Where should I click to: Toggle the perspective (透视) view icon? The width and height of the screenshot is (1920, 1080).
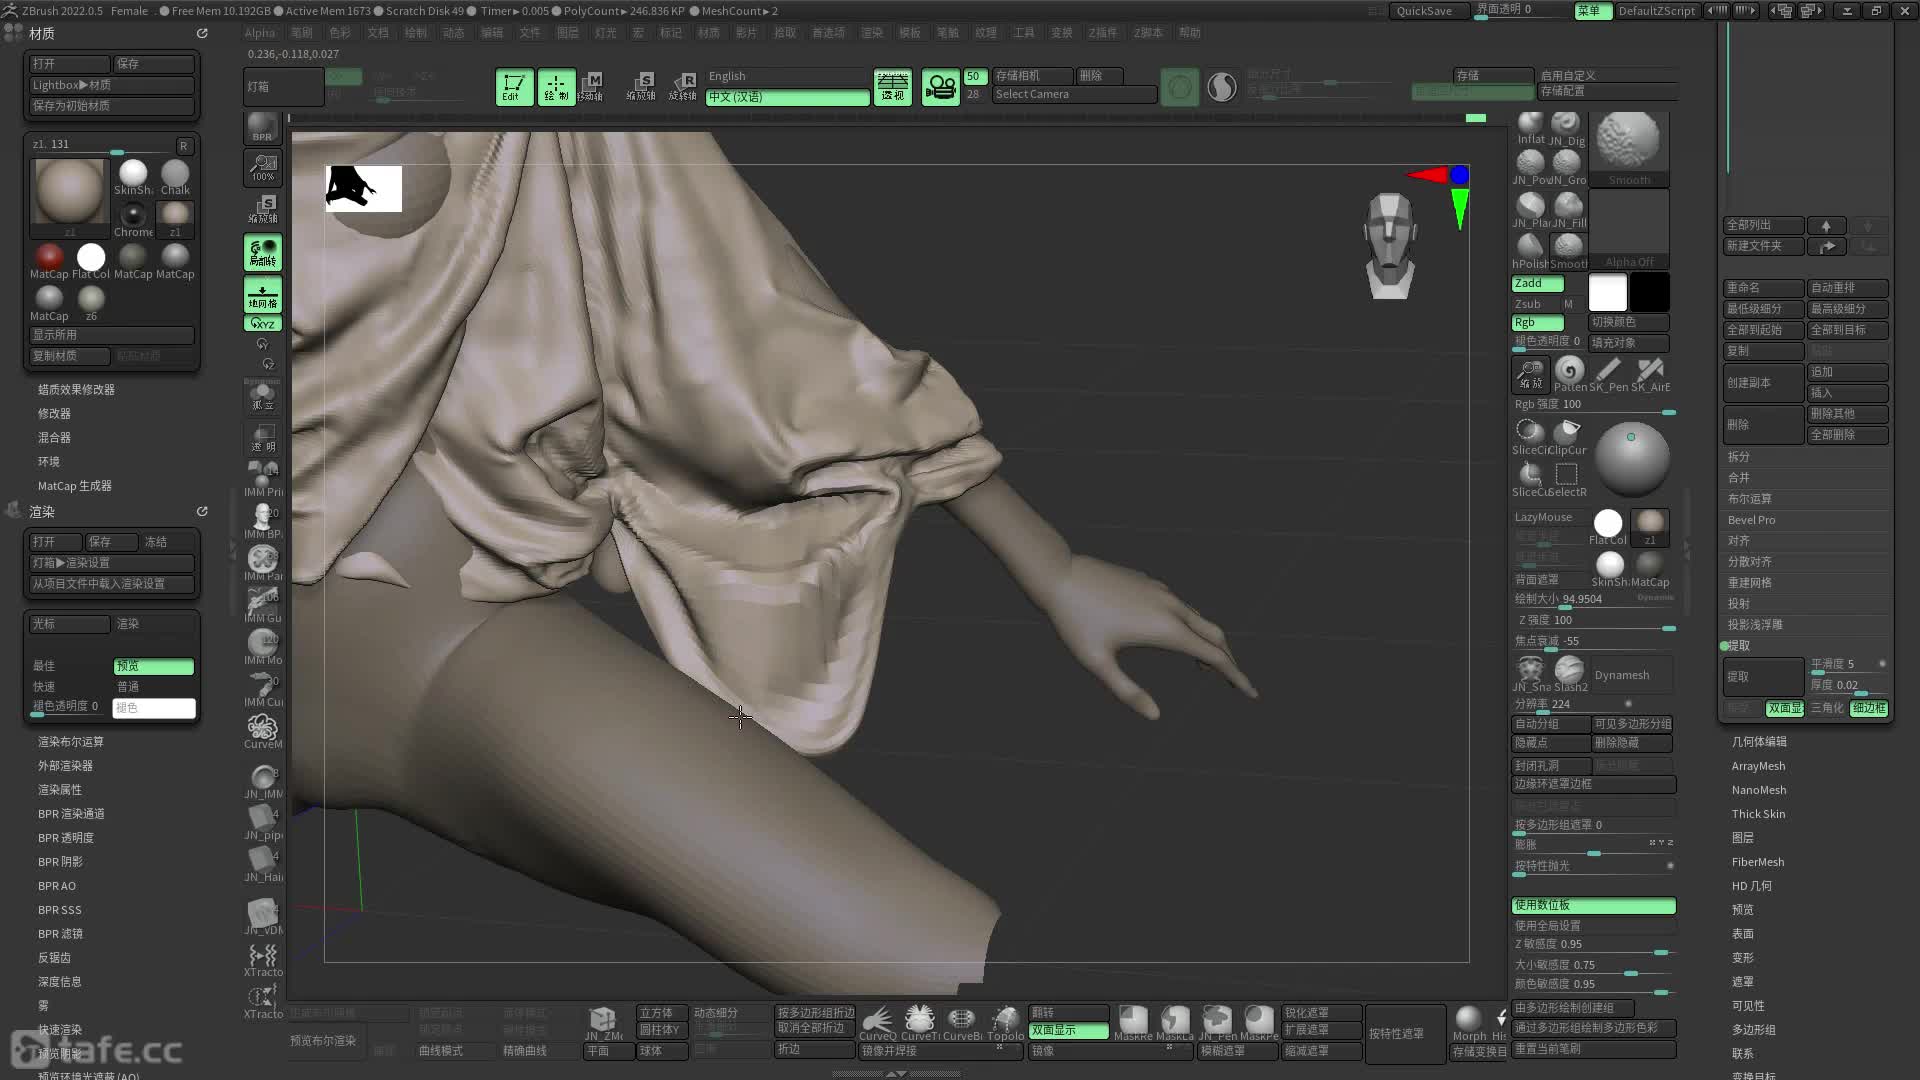tap(892, 87)
